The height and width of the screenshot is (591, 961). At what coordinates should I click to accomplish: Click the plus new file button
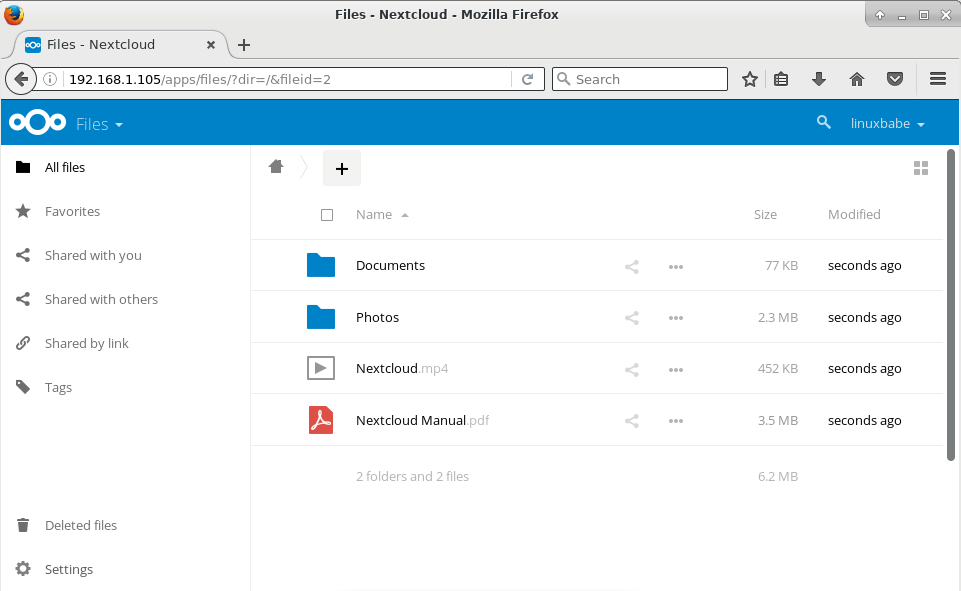(x=341, y=169)
